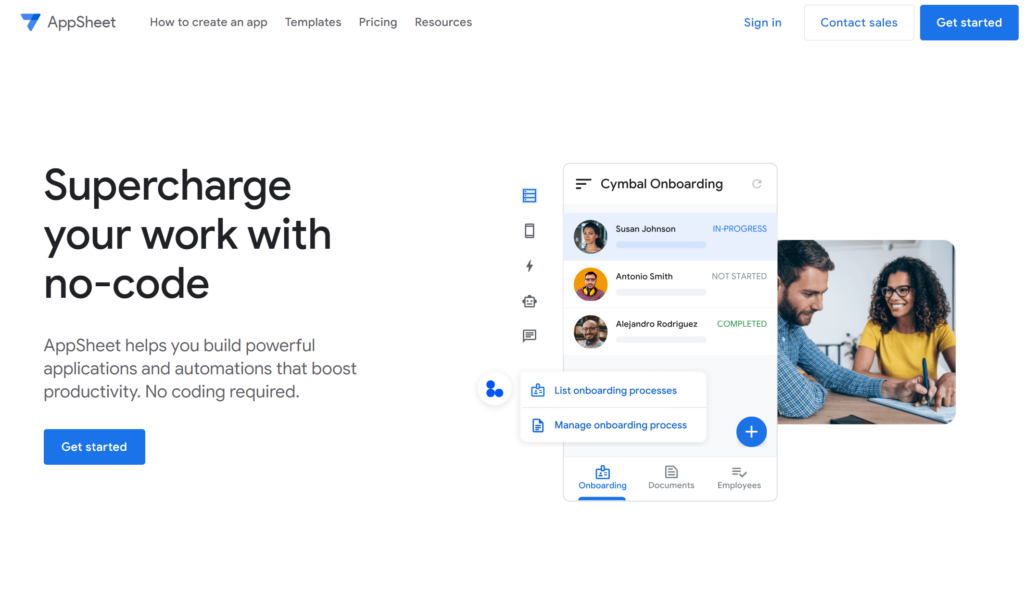The width and height of the screenshot is (1024, 598).
Task: Click the Contact sales button
Action: point(859,22)
